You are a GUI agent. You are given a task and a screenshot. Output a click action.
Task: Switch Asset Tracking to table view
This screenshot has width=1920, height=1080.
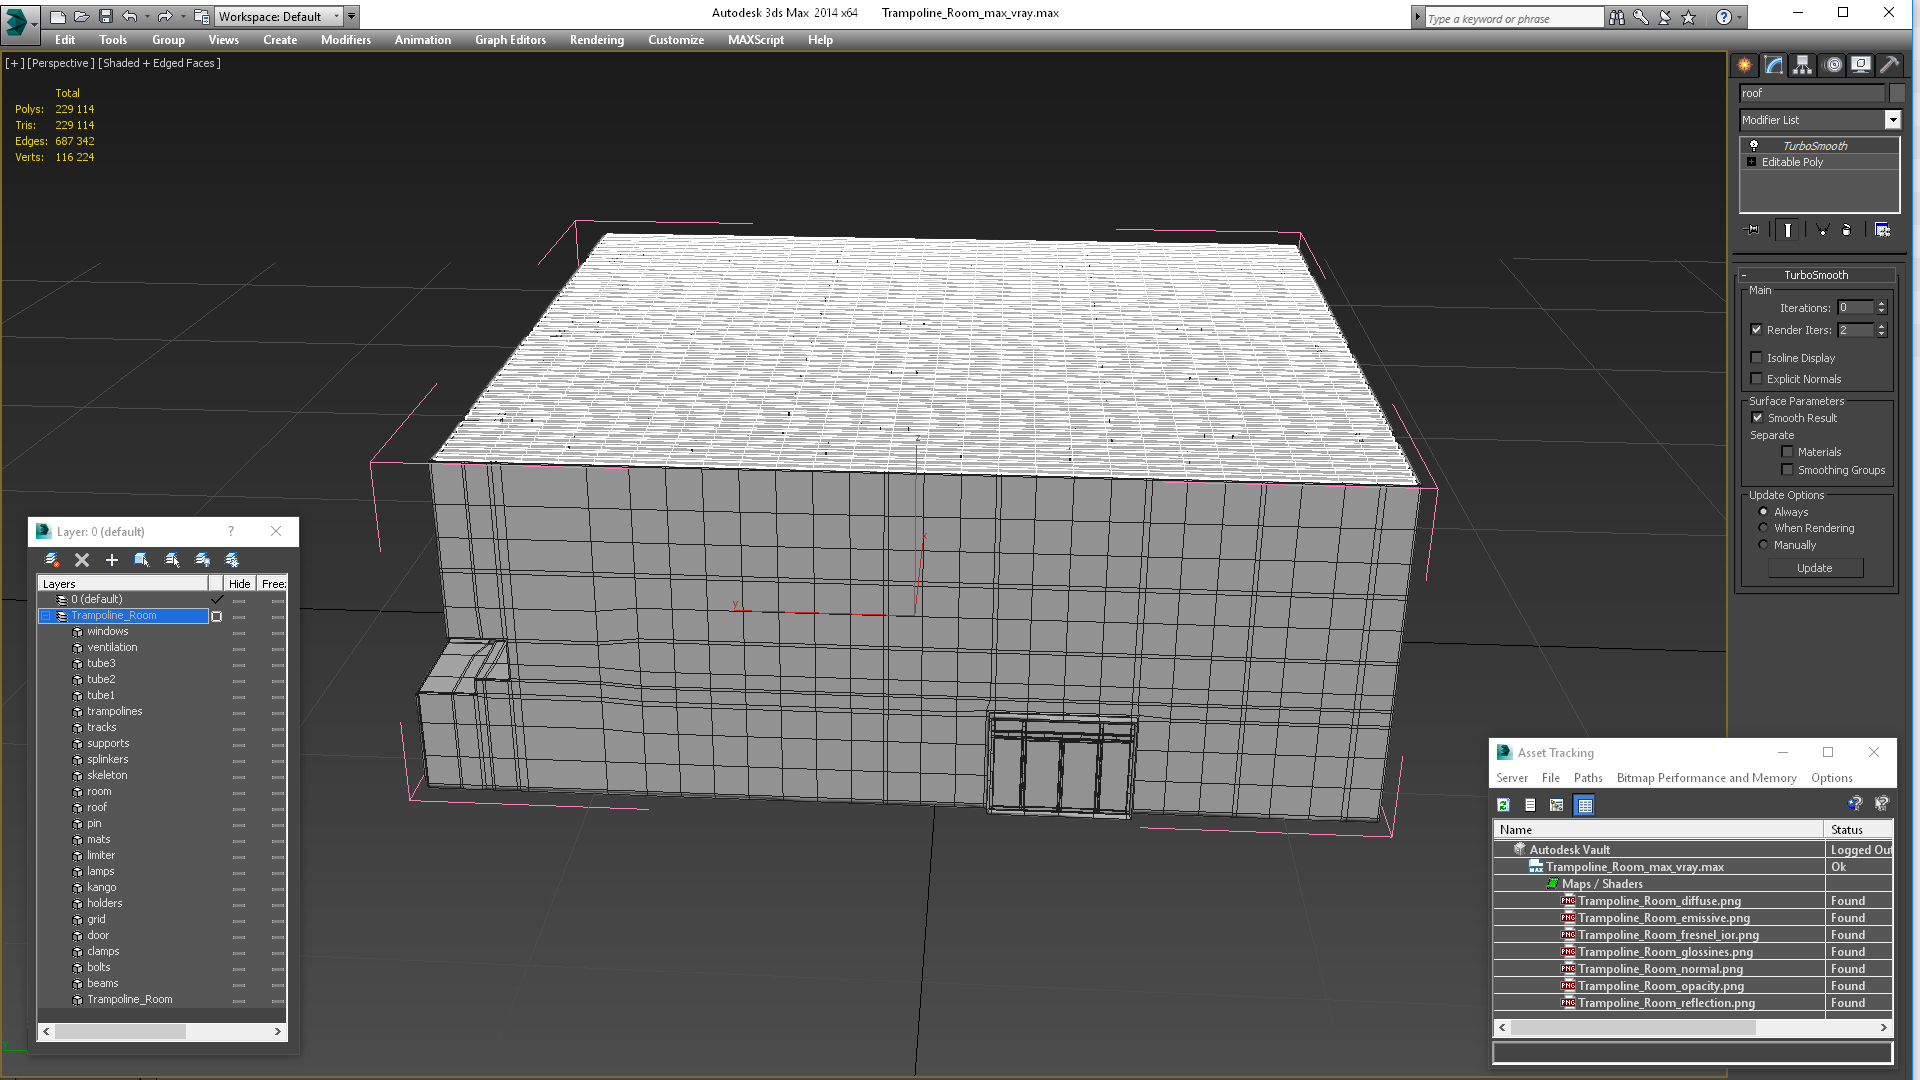pyautogui.click(x=1584, y=805)
